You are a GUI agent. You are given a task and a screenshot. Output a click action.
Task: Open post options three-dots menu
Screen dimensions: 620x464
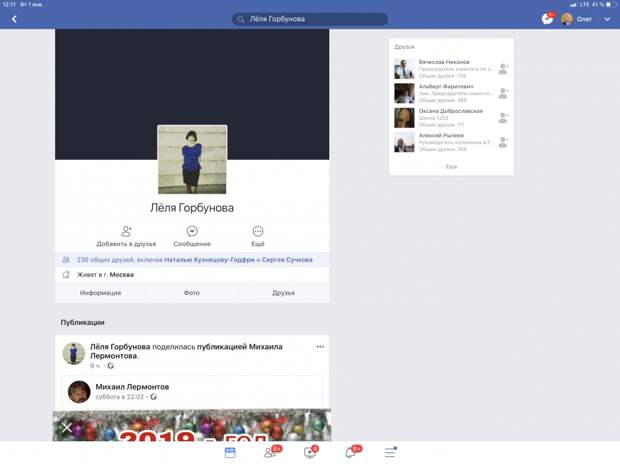[320, 347]
